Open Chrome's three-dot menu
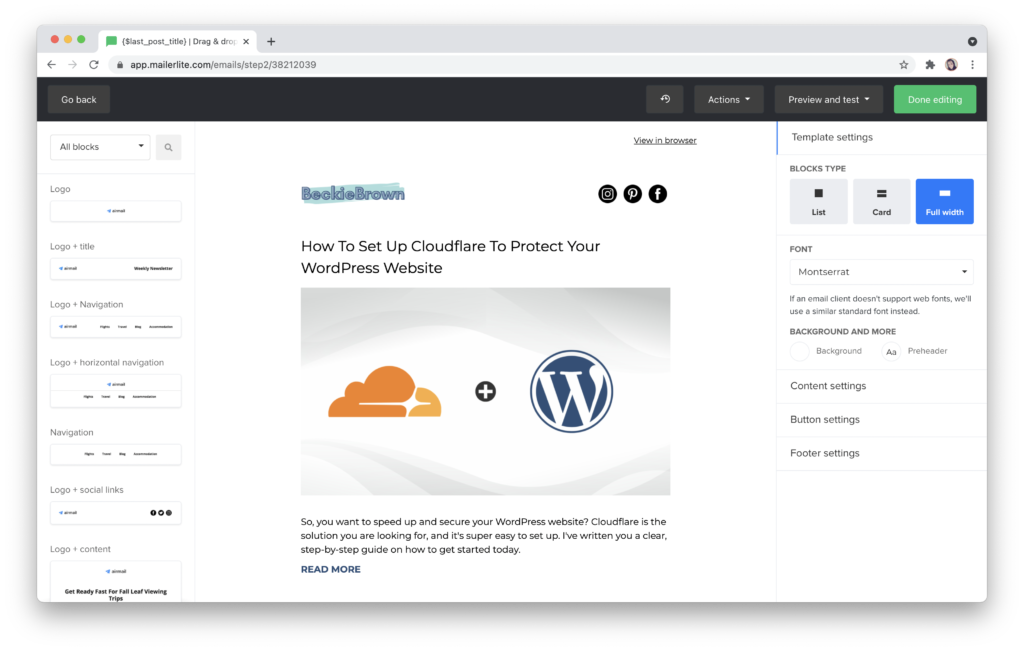1024x651 pixels. coord(972,65)
